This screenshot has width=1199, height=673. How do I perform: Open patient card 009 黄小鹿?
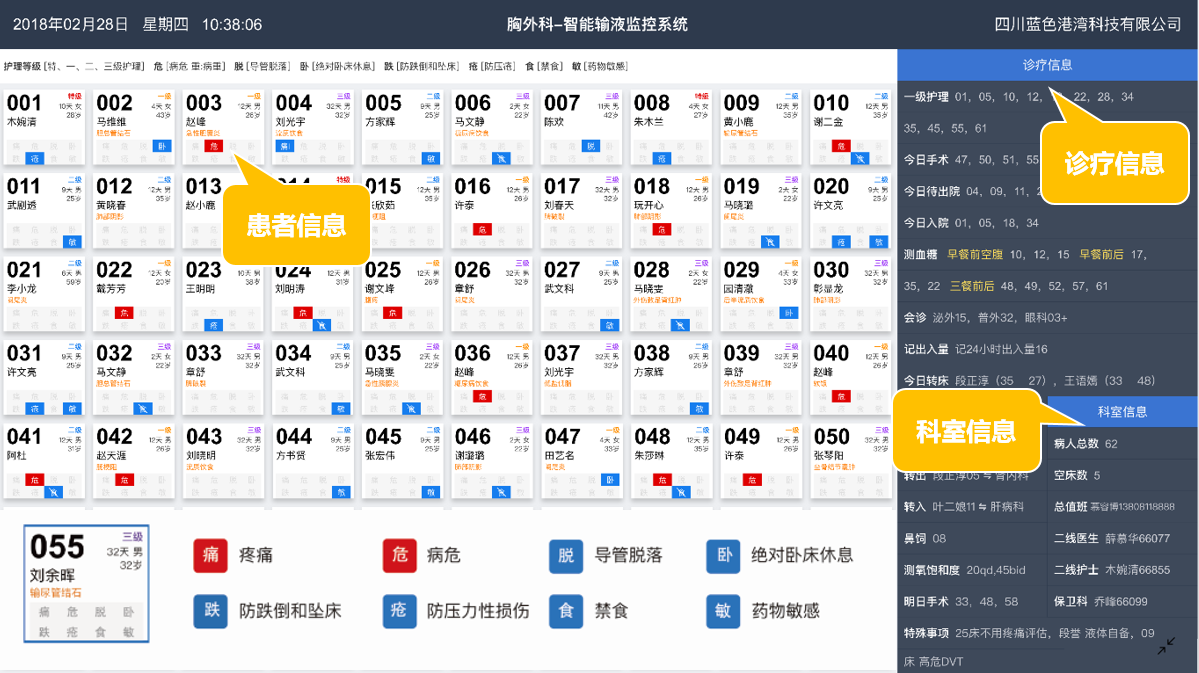(x=761, y=127)
